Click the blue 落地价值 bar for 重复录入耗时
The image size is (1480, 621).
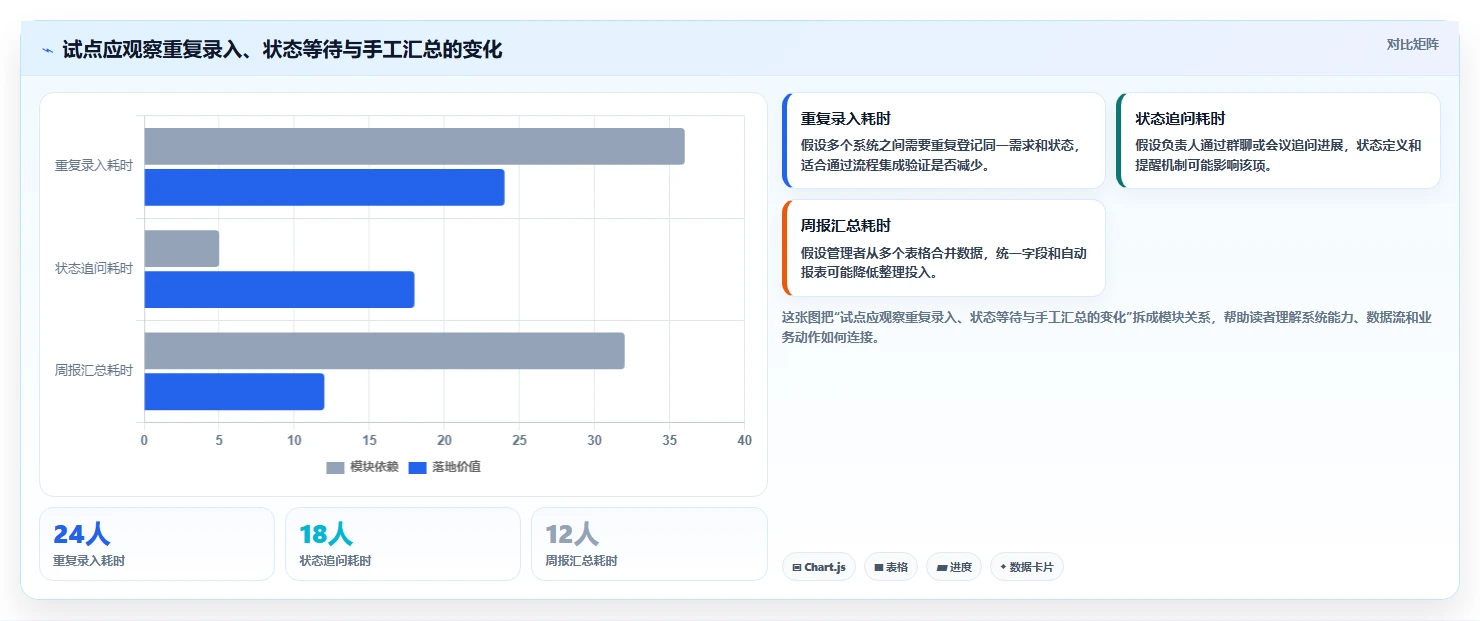click(x=324, y=187)
